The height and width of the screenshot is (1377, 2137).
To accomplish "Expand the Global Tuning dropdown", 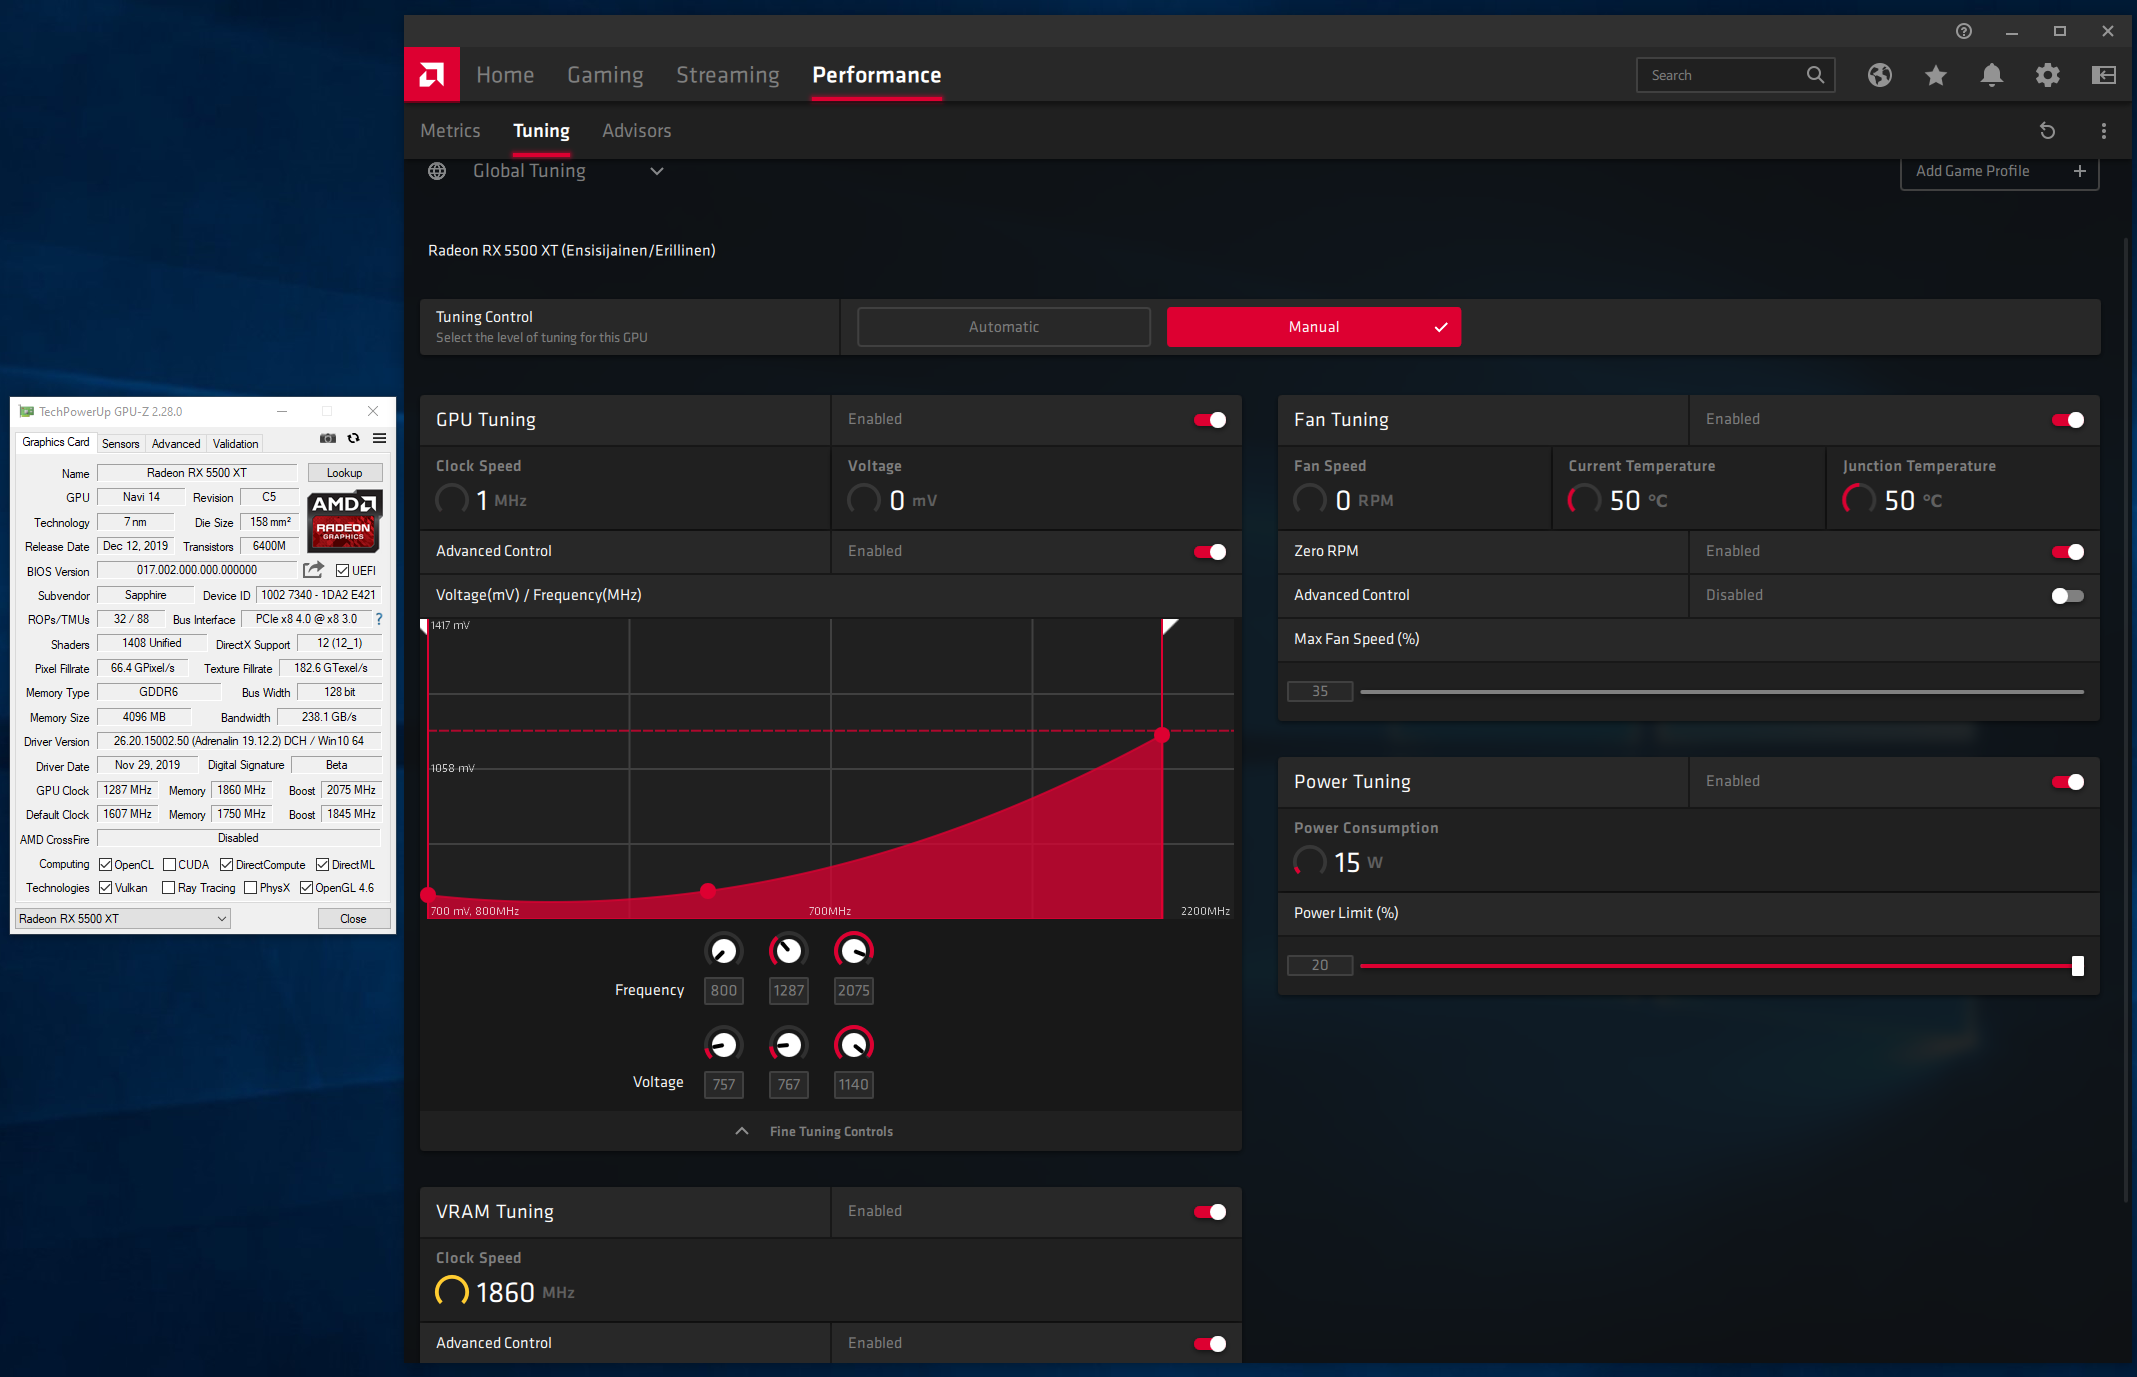I will pyautogui.click(x=657, y=171).
